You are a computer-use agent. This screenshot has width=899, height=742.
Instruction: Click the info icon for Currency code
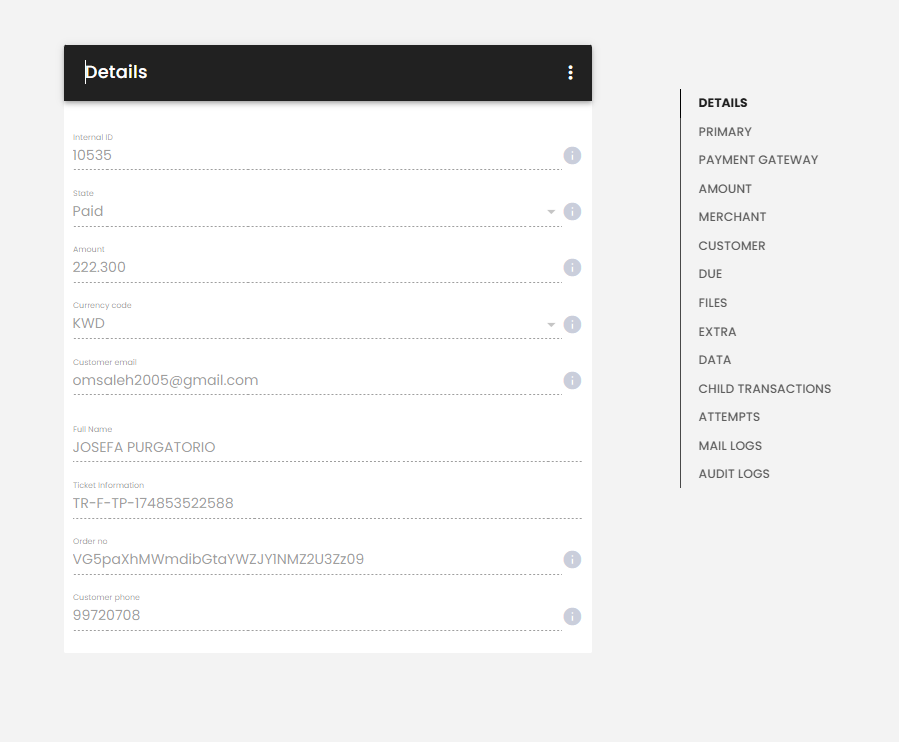coord(572,325)
